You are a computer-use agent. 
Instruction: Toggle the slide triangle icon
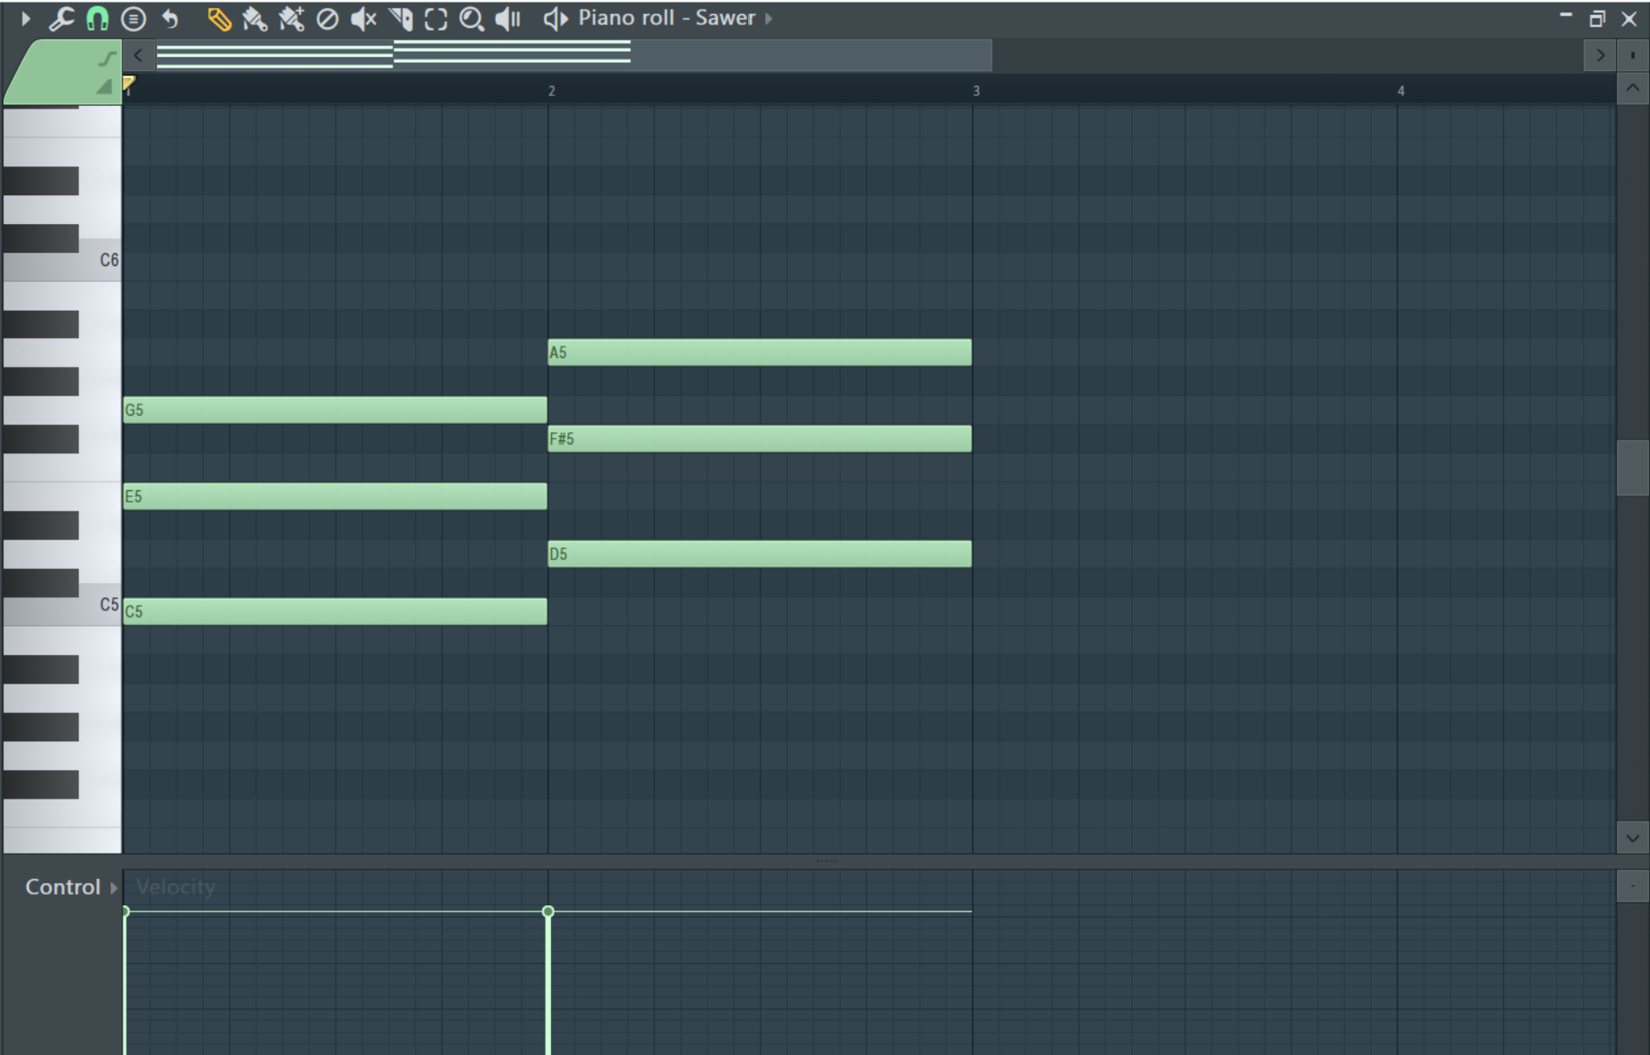pos(104,87)
